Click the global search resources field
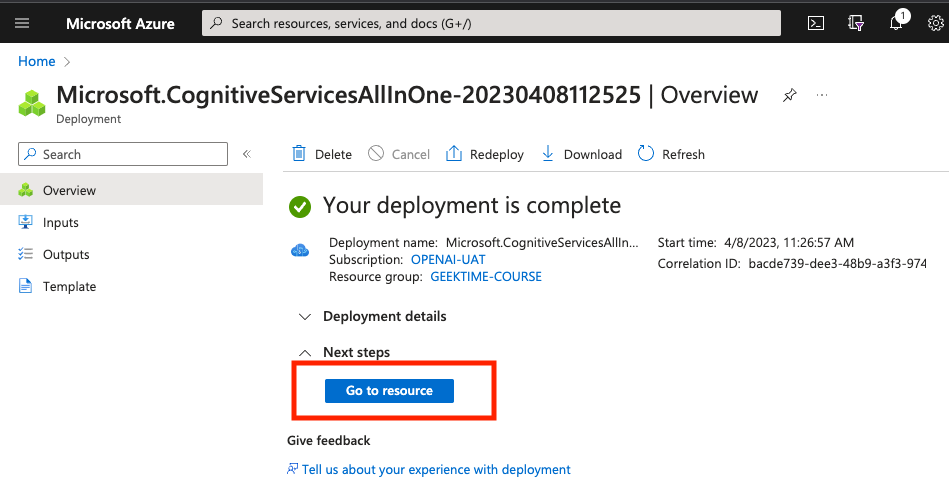The height and width of the screenshot is (492, 949). click(491, 23)
